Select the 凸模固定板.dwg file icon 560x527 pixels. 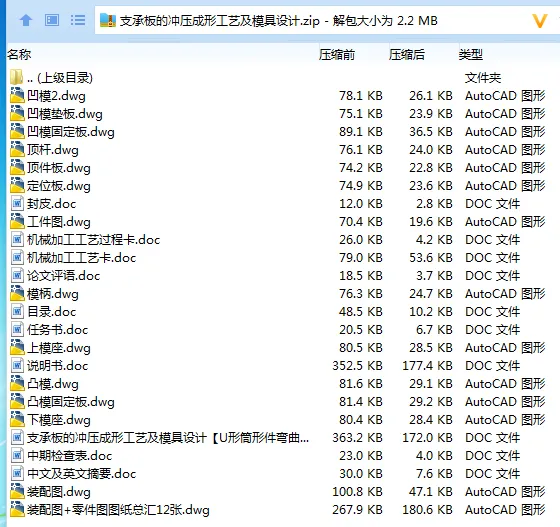pos(17,401)
